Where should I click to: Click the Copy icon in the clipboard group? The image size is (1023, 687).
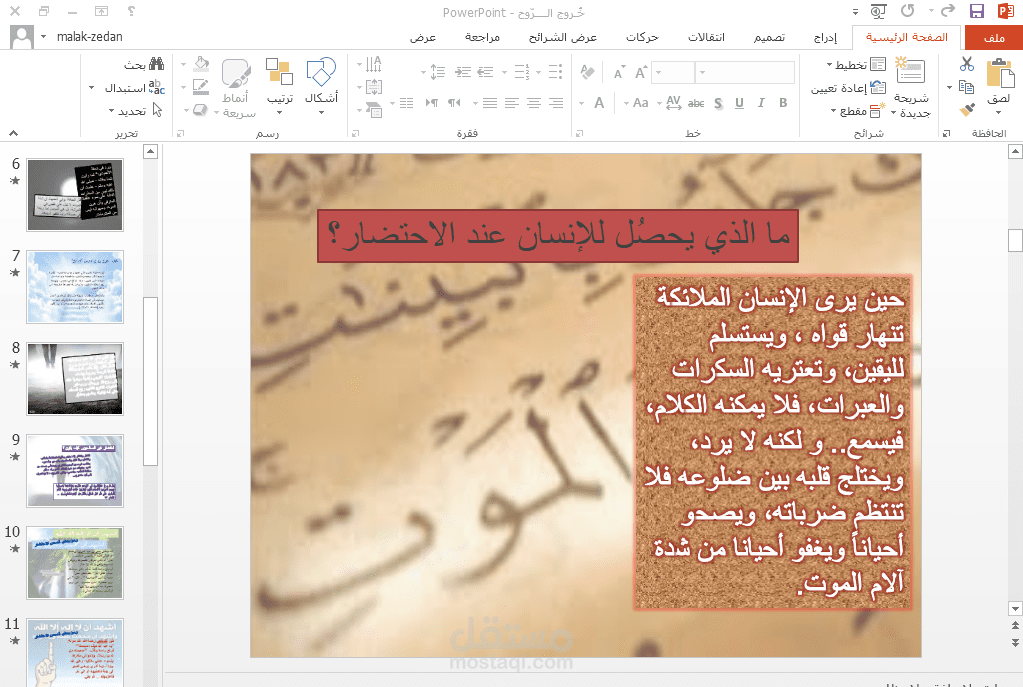pos(966,87)
